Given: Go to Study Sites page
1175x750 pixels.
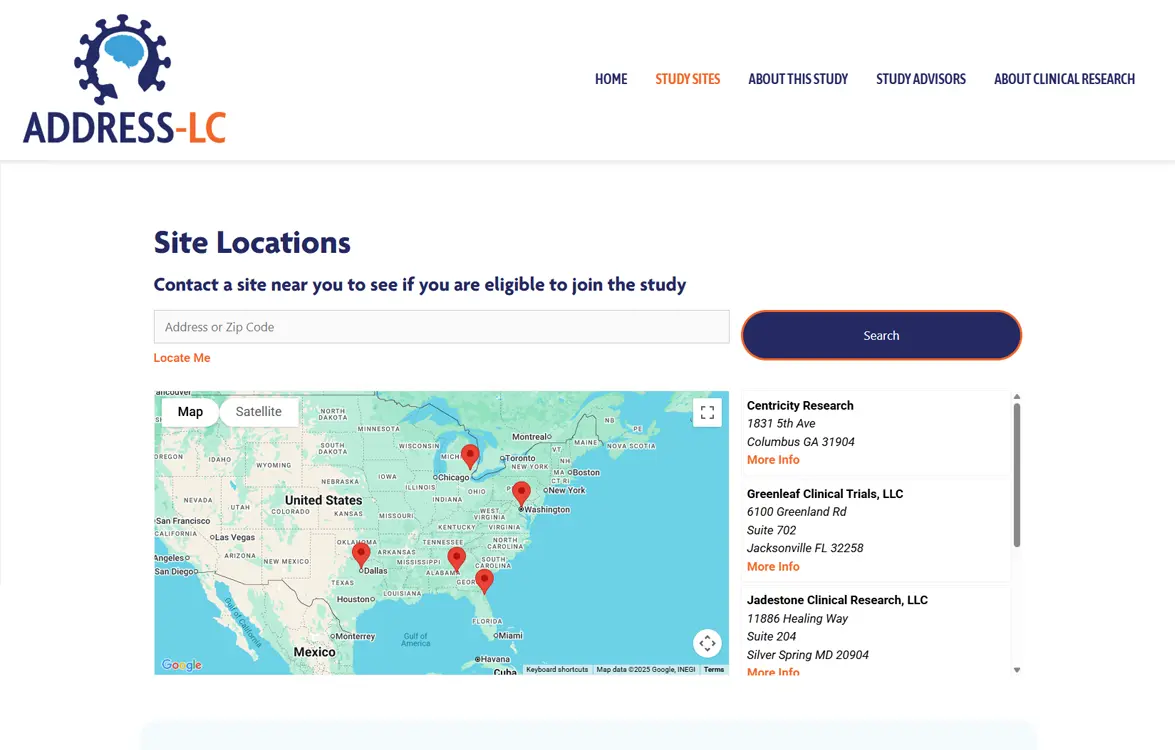Looking at the screenshot, I should (x=687, y=79).
